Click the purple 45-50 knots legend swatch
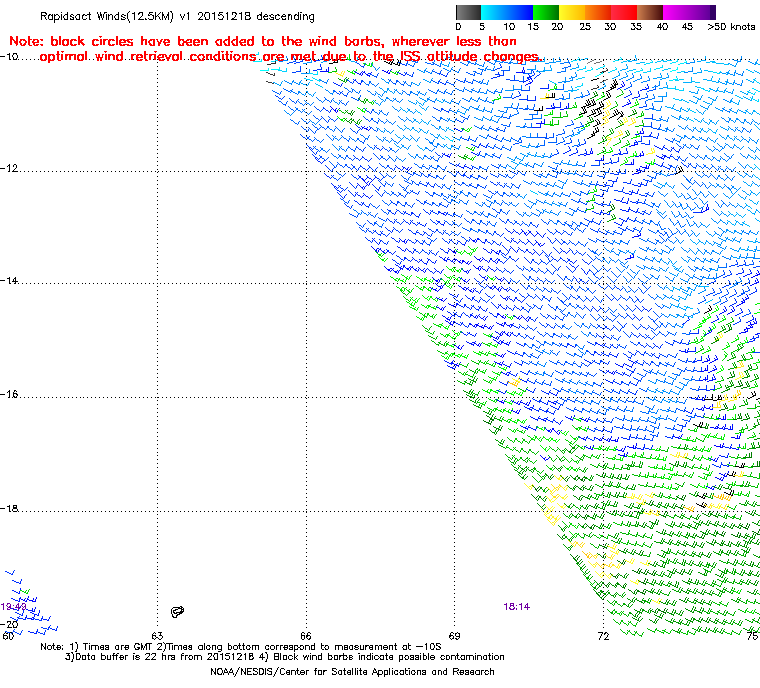Image resolution: width=760 pixels, height=688 pixels. (702, 12)
